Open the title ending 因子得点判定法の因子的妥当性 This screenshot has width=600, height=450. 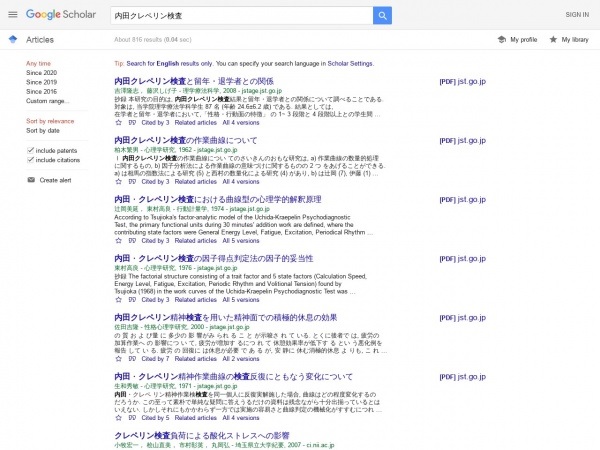(x=214, y=258)
